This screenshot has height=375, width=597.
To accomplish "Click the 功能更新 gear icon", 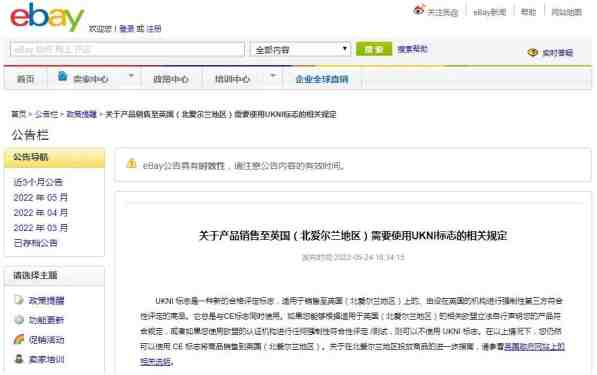I will point(19,319).
